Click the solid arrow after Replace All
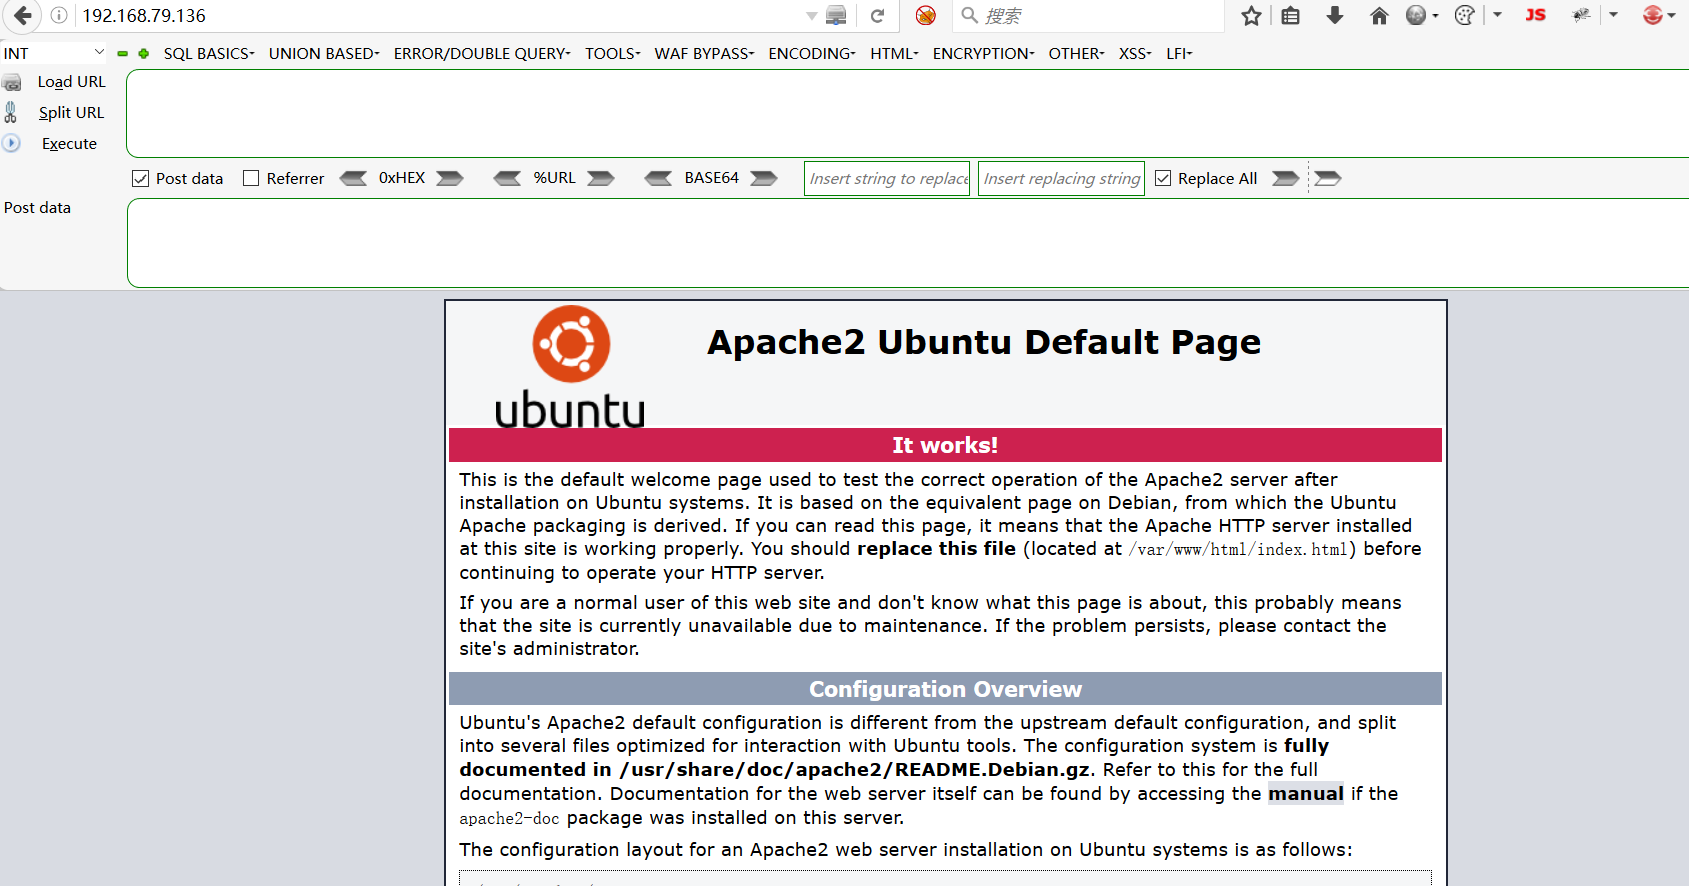1689x886 pixels. pyautogui.click(x=1285, y=178)
